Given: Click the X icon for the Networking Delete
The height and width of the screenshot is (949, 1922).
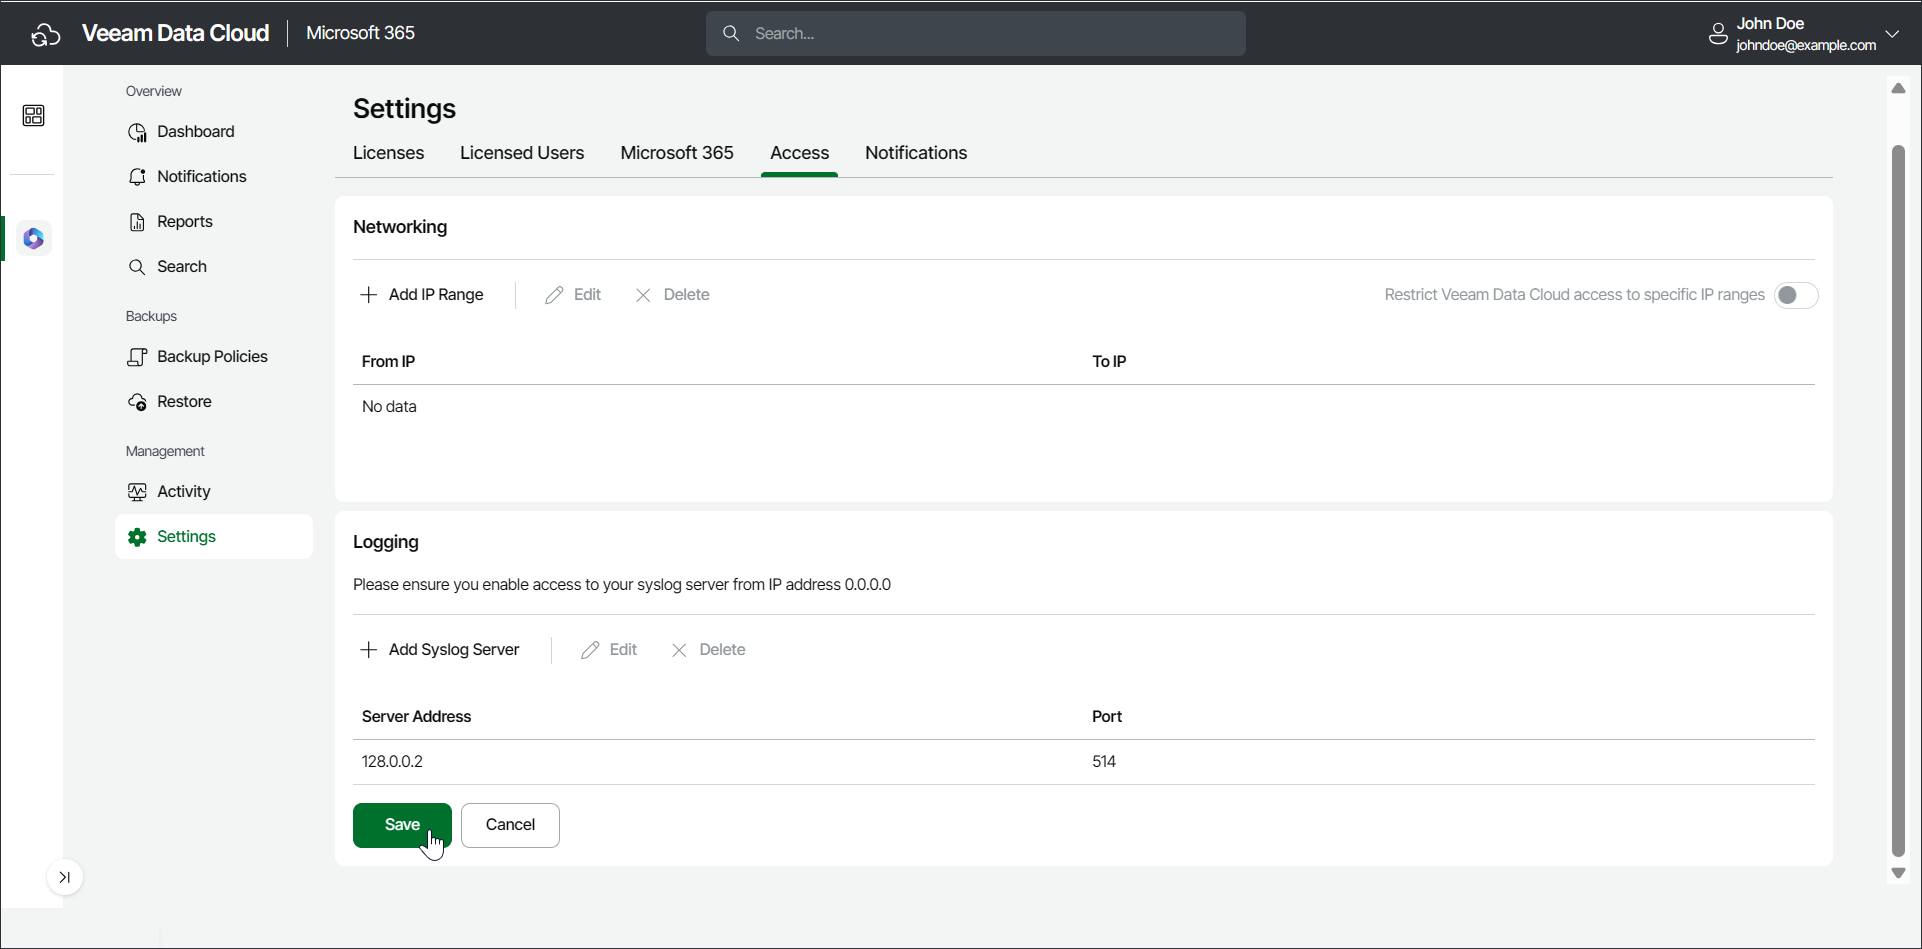Looking at the screenshot, I should click(x=643, y=295).
